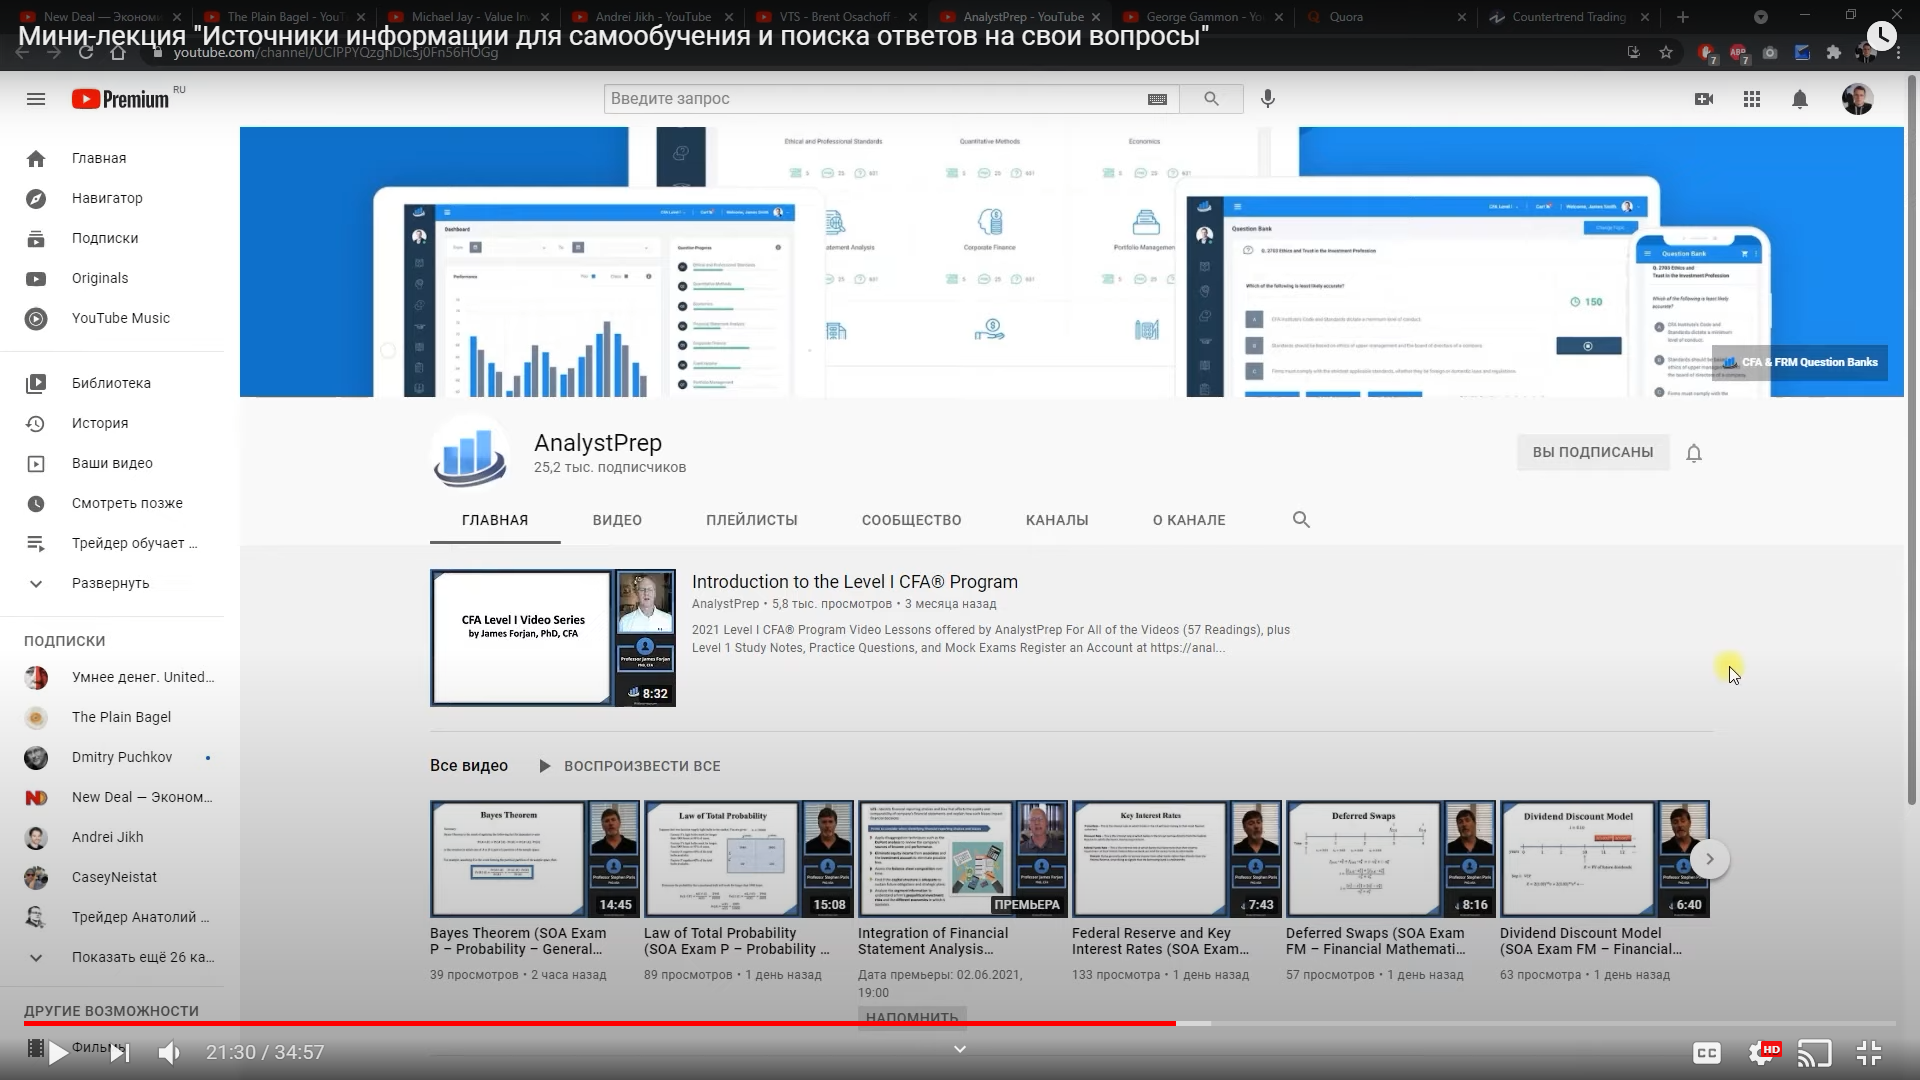1920x1080 pixels.
Task: Click the voice search microphone icon
Action: click(x=1267, y=99)
